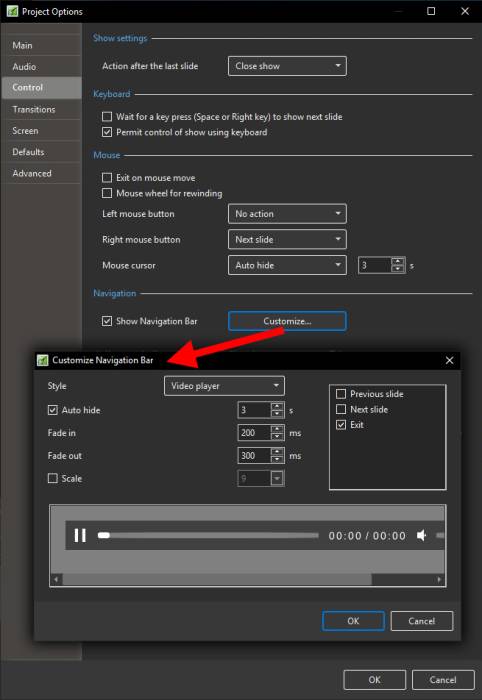
Task: Close the Customize Navigation Bar dialog
Action: pos(449,360)
